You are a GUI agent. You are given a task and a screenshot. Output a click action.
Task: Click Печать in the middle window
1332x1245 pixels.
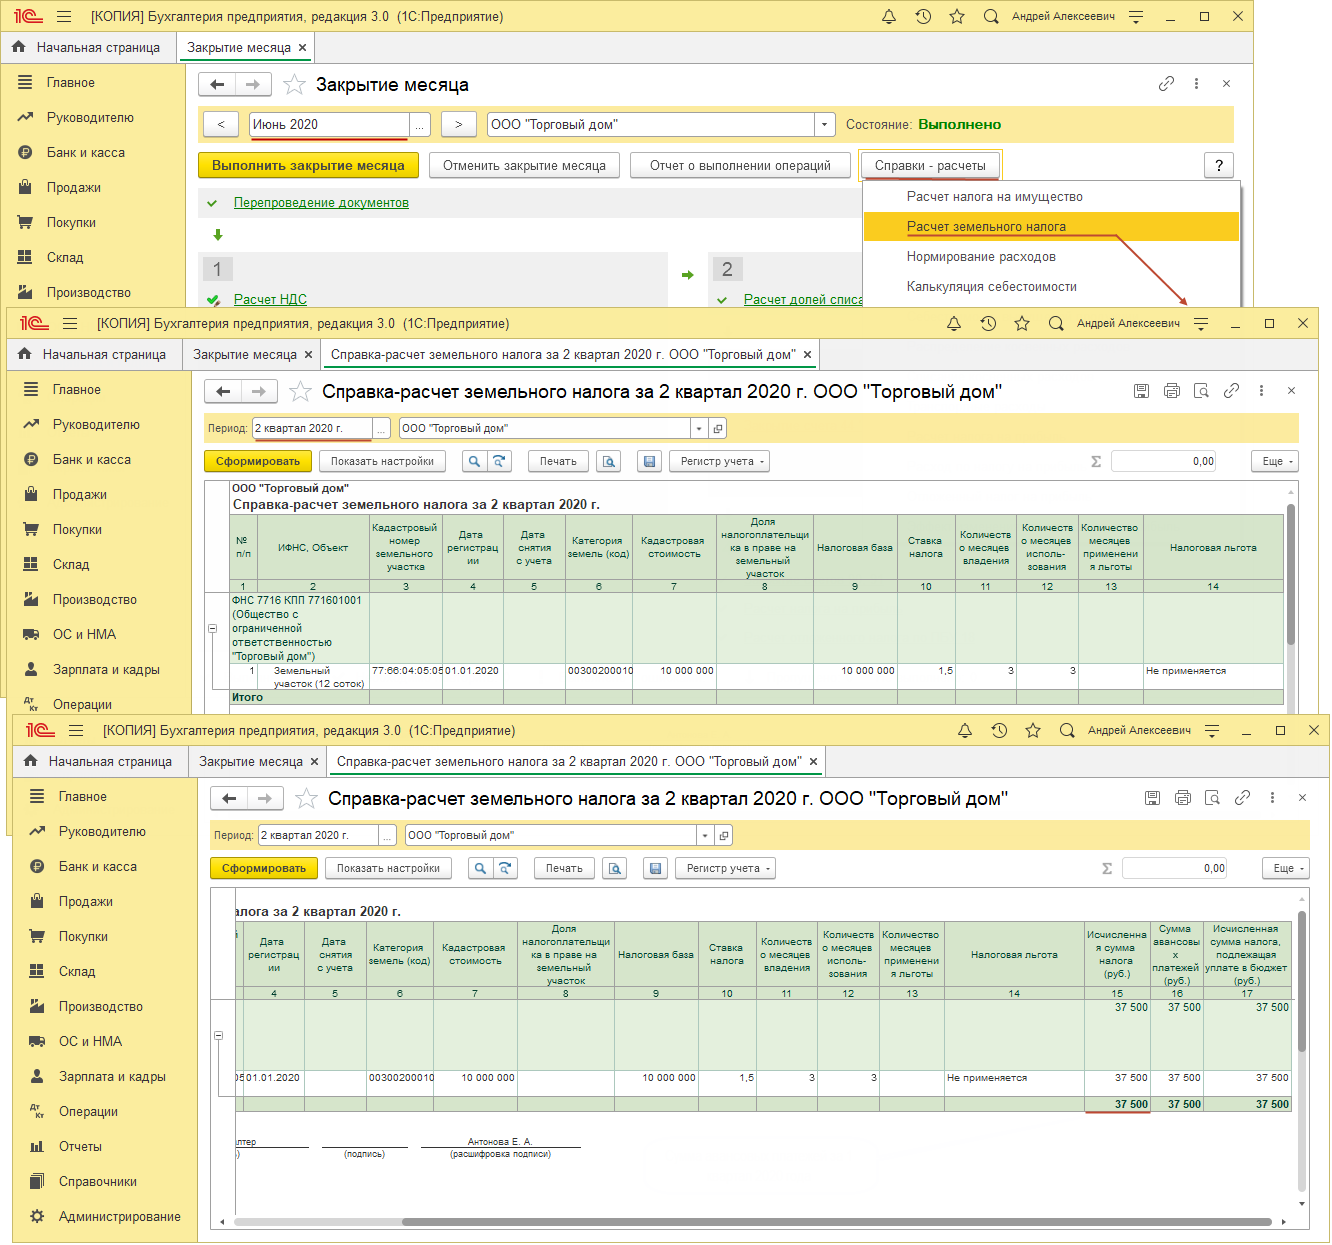(558, 462)
